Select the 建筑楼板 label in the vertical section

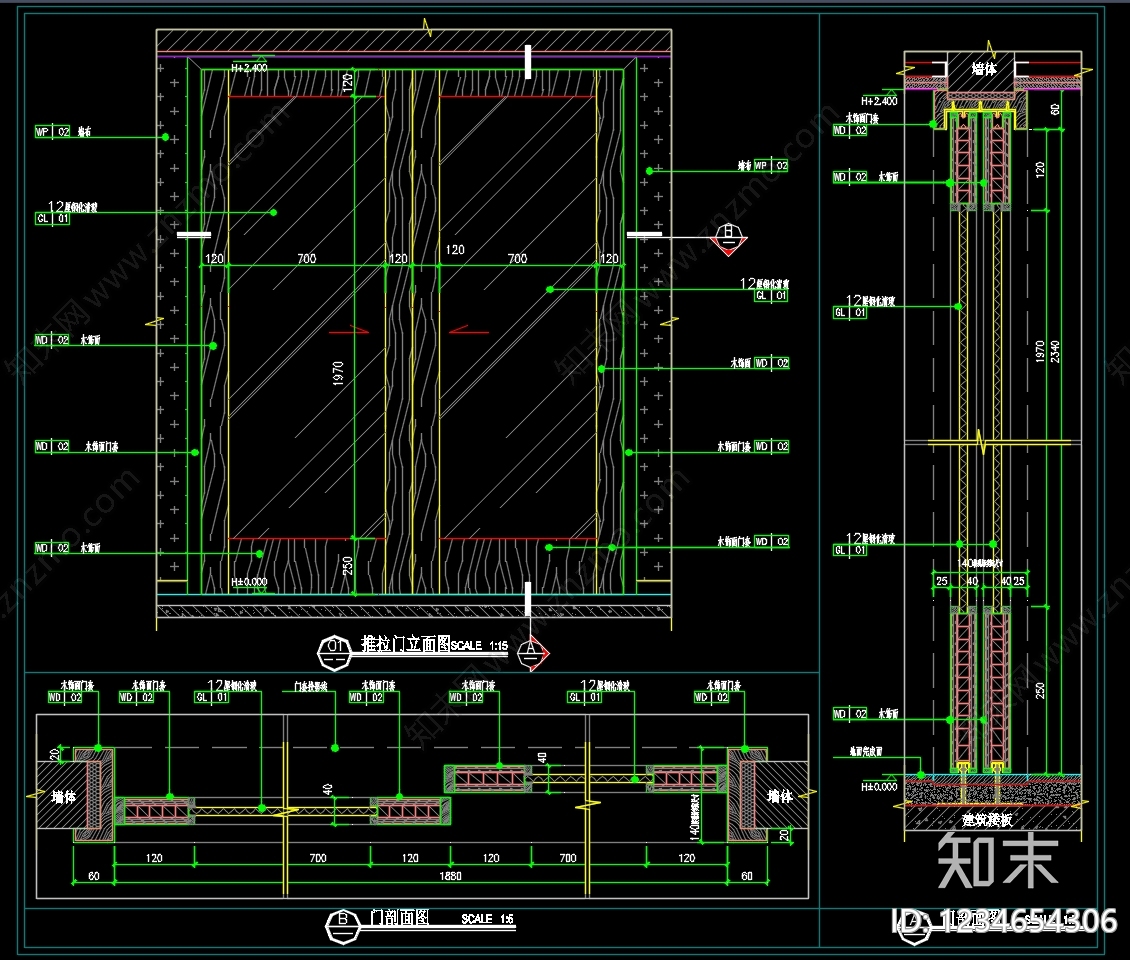(x=987, y=819)
